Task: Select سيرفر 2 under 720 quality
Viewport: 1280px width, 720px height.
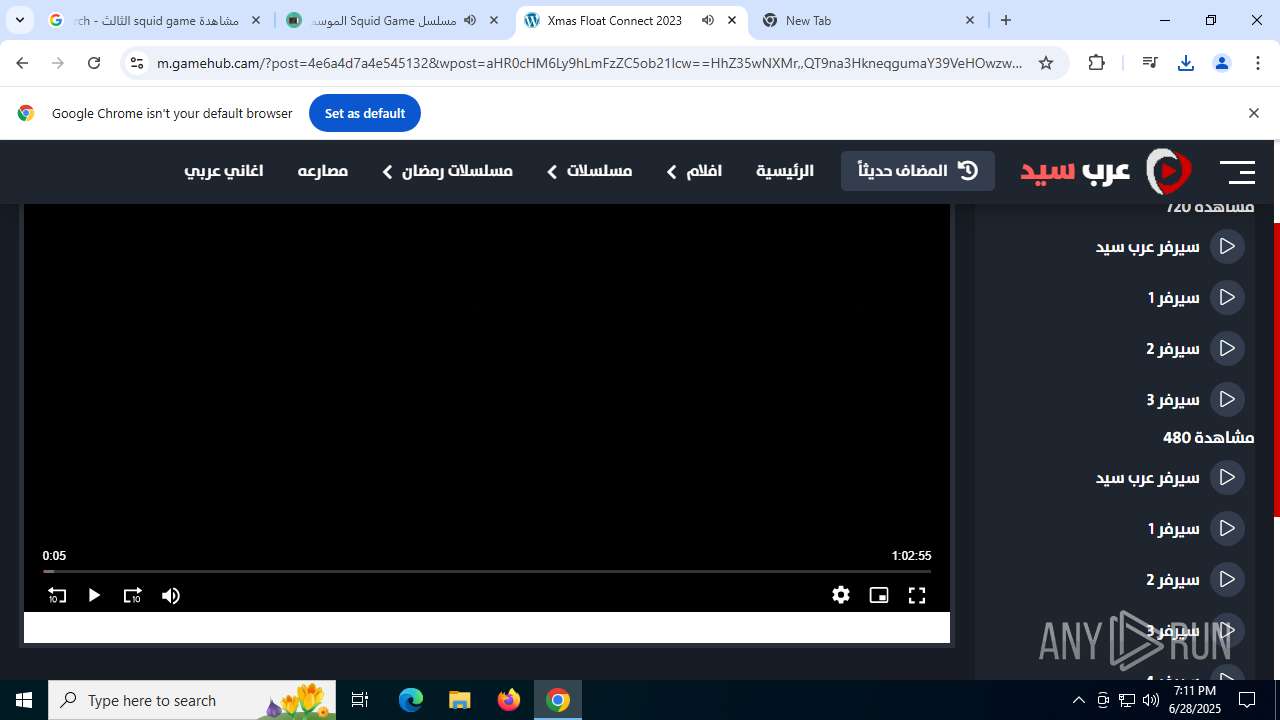Action: (x=1195, y=348)
